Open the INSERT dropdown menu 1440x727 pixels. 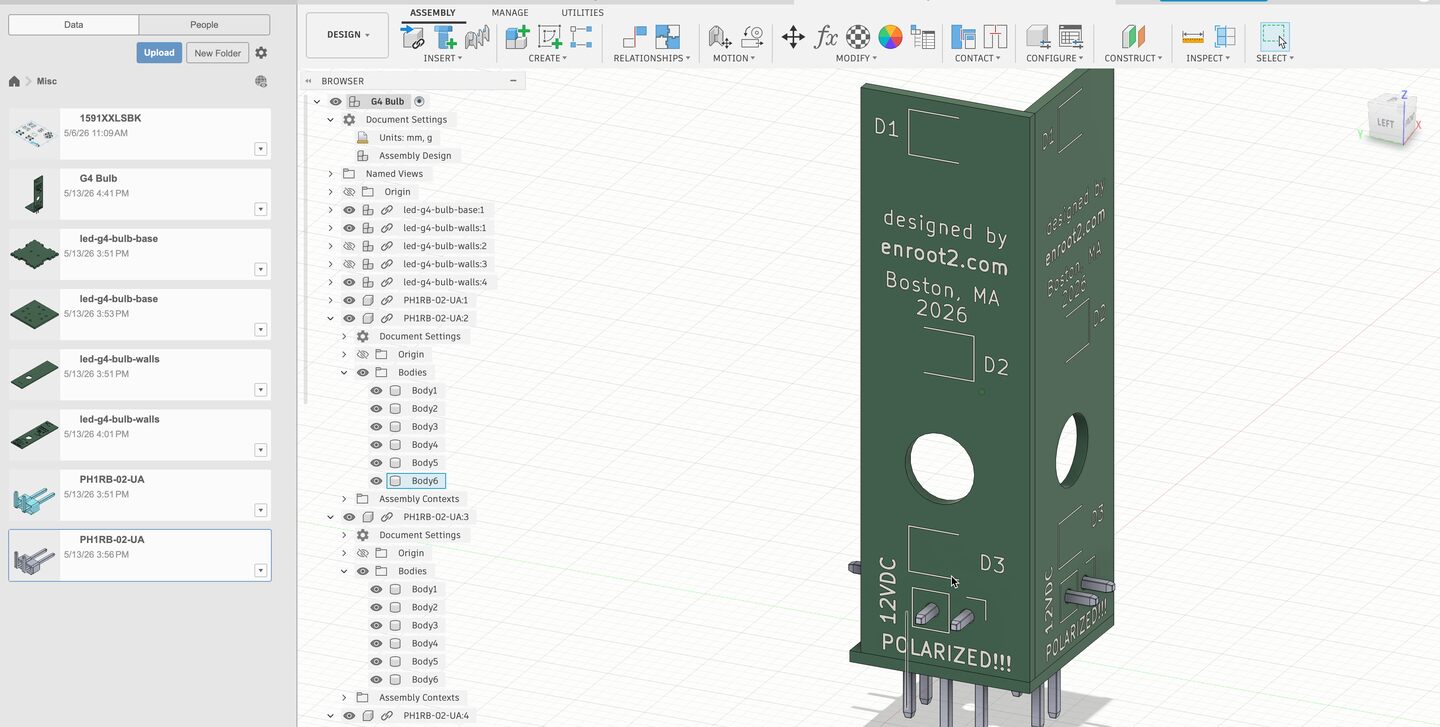[442, 58]
